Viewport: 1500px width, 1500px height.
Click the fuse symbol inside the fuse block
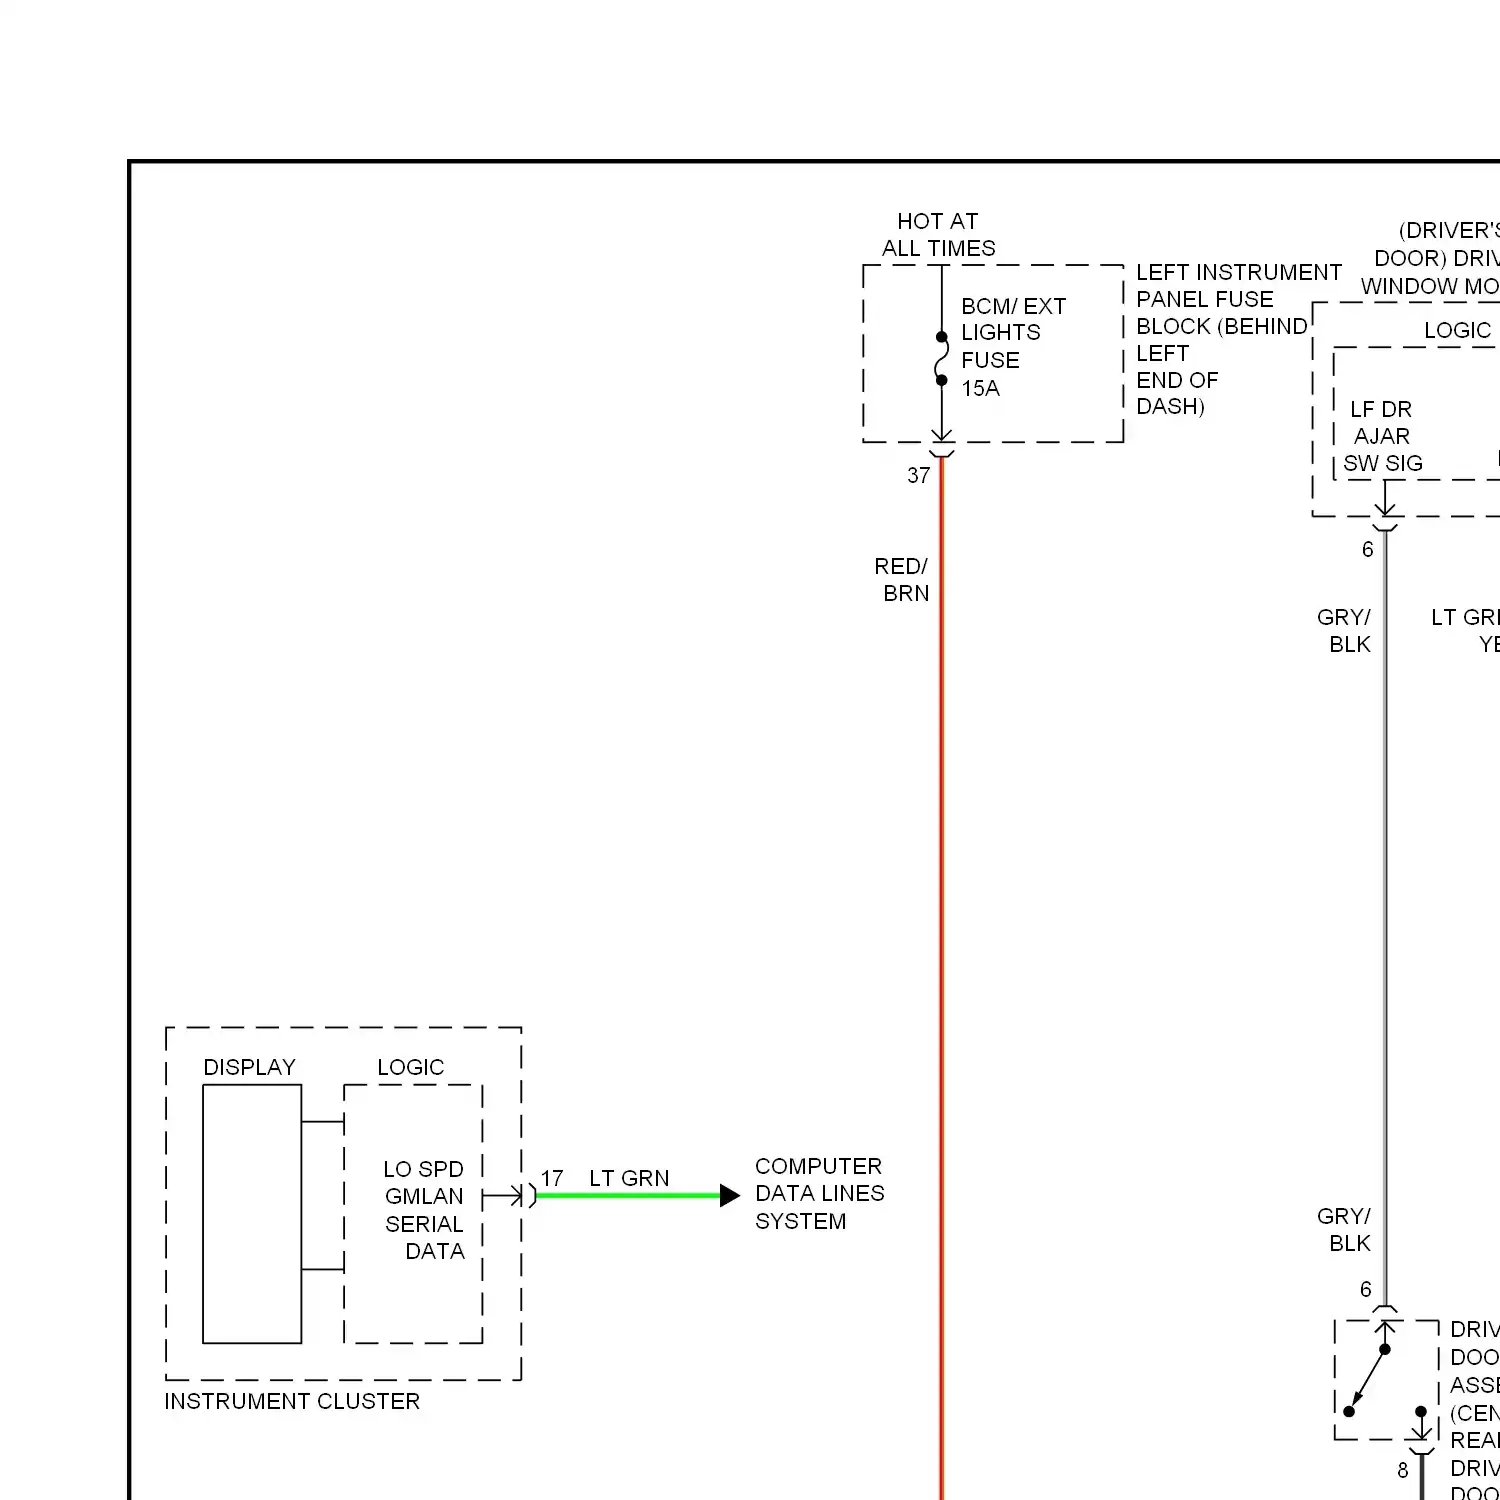(941, 358)
